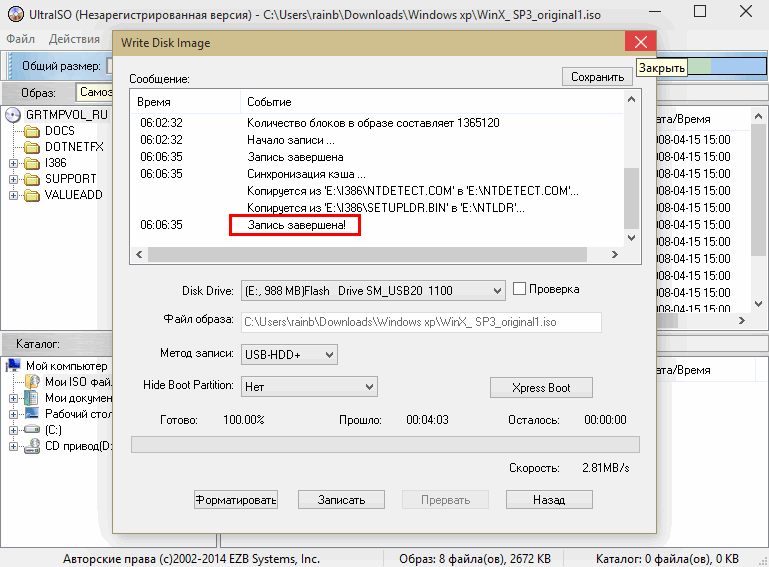Click the message log vertical scrollbar thumb

pos(631,198)
